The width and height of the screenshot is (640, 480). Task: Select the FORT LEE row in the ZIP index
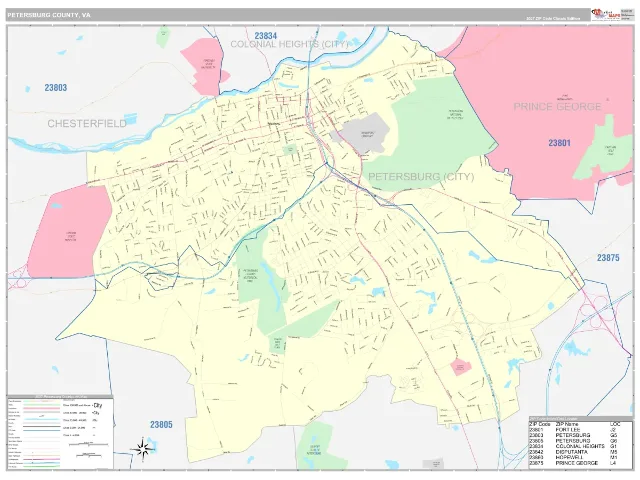click(575, 430)
